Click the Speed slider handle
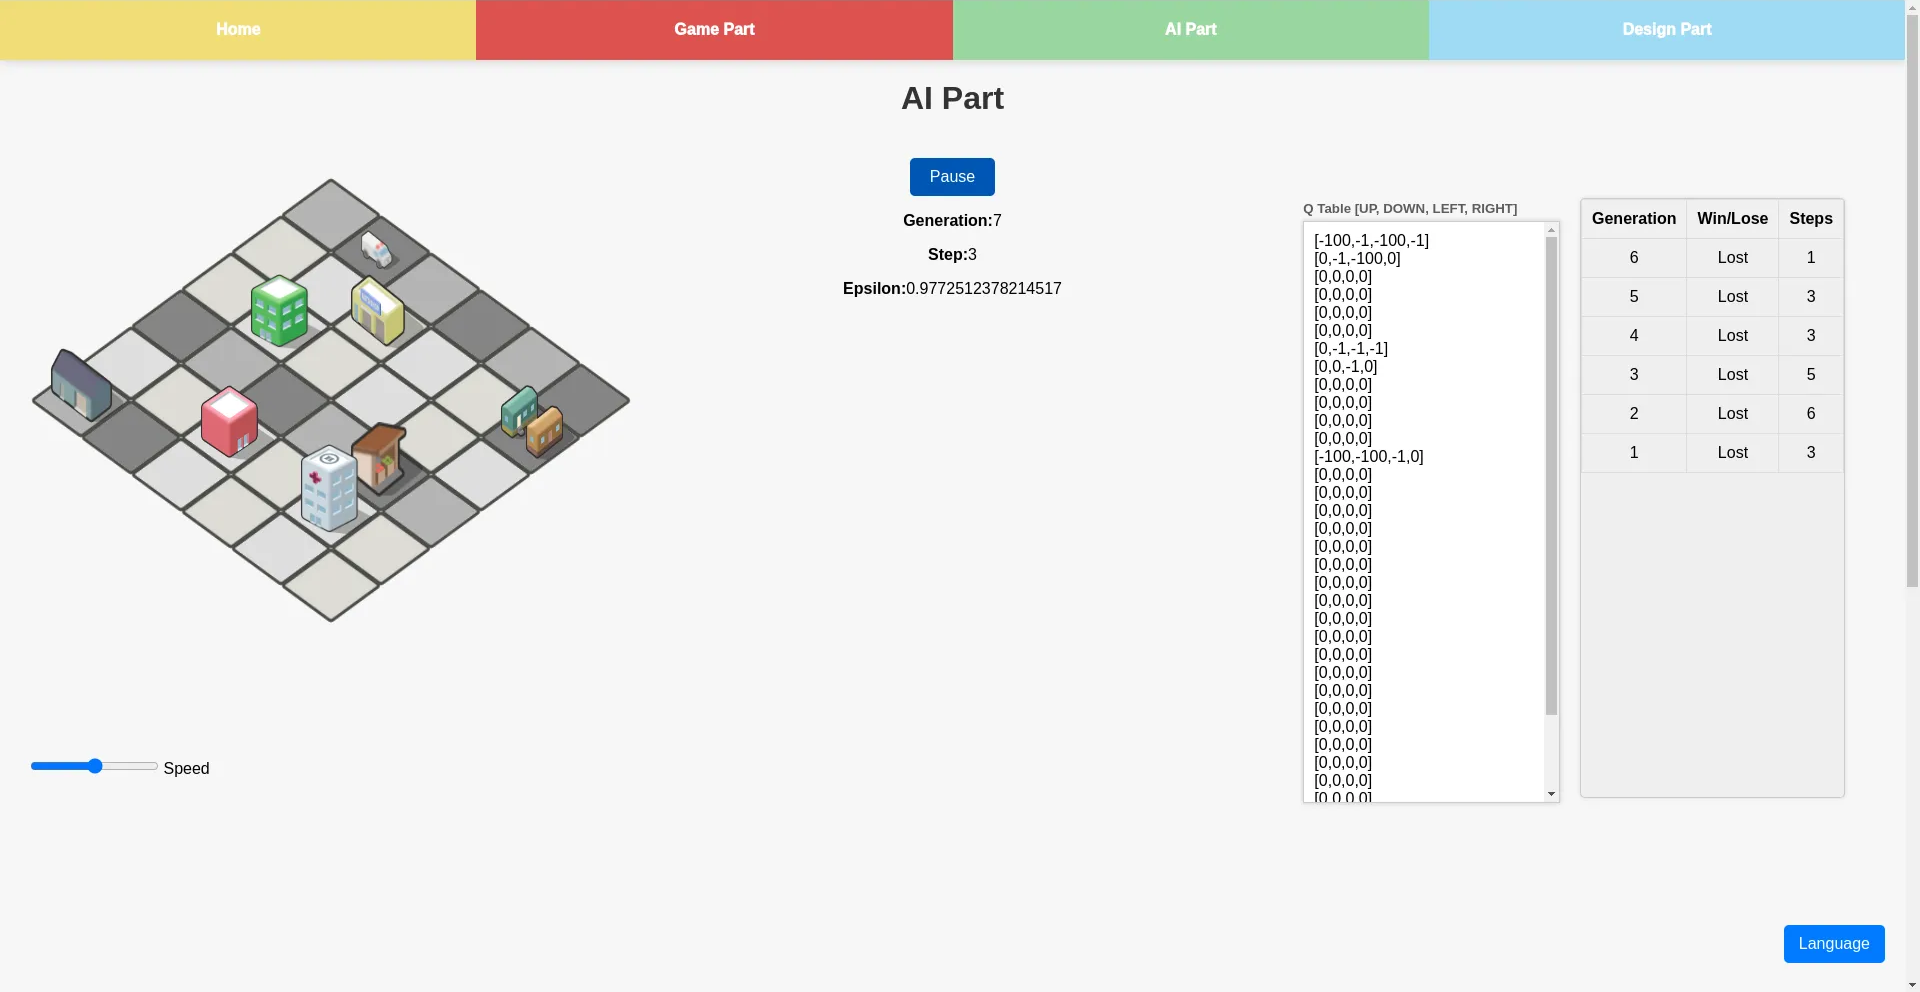This screenshot has width=1920, height=992. [95, 766]
